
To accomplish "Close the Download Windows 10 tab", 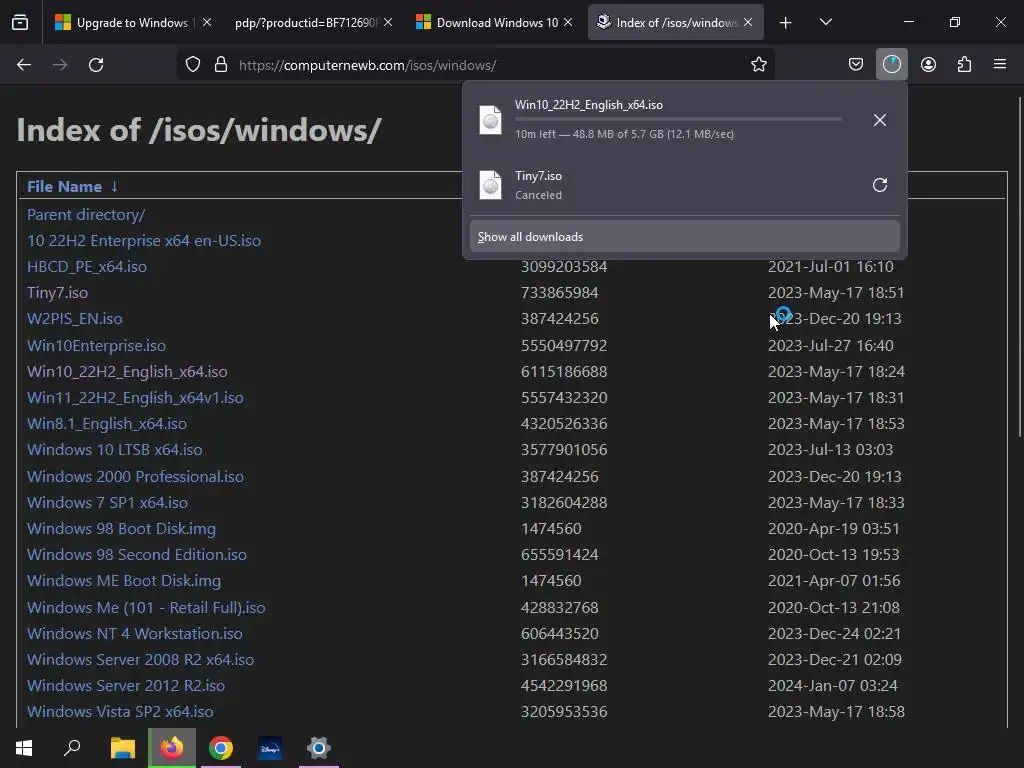I will tap(568, 22).
